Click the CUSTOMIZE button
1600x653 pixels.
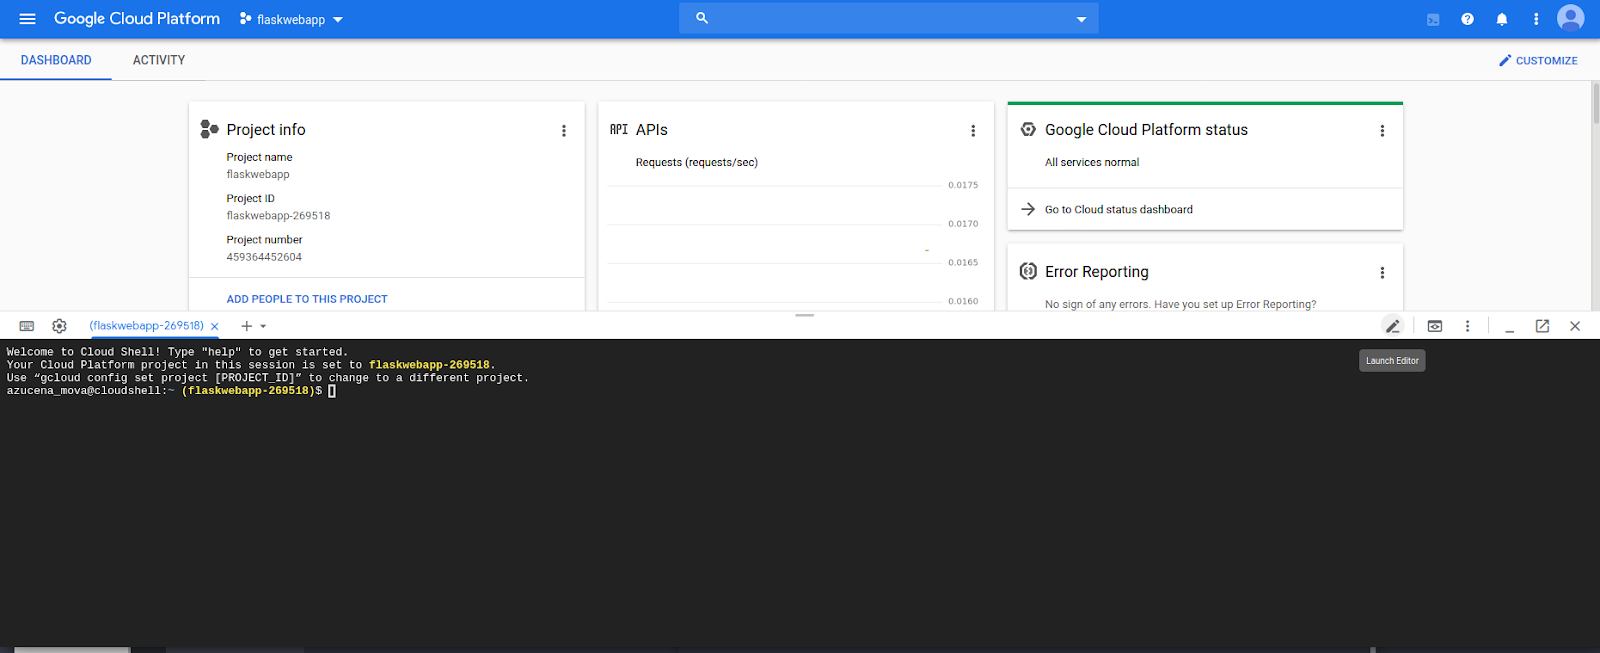pos(1538,61)
